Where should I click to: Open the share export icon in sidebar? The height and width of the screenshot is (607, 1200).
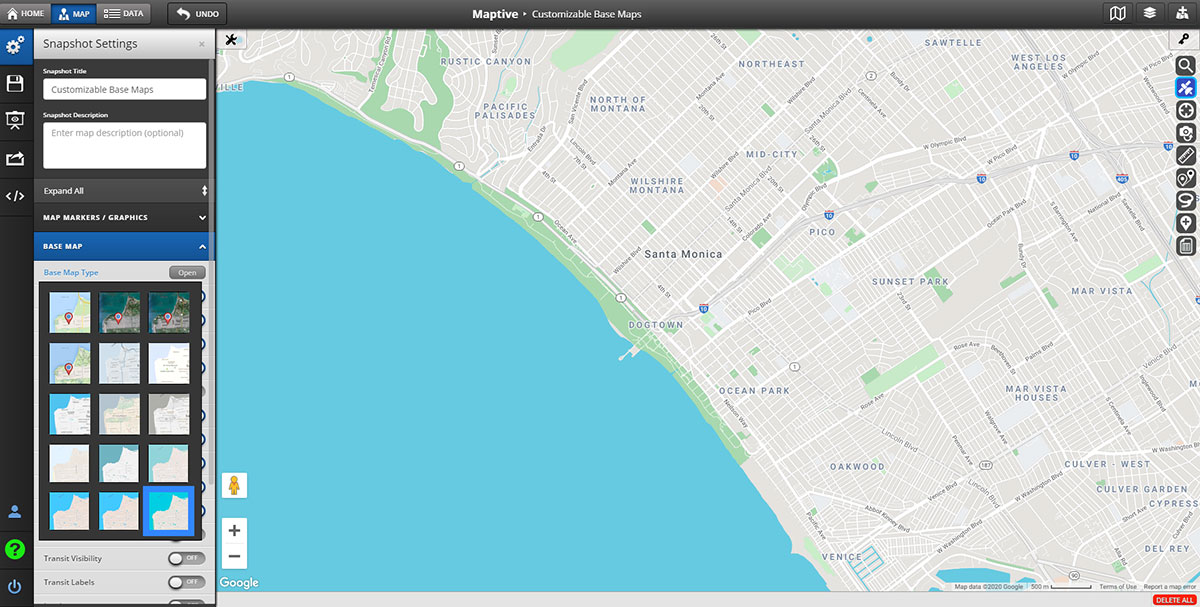point(15,158)
